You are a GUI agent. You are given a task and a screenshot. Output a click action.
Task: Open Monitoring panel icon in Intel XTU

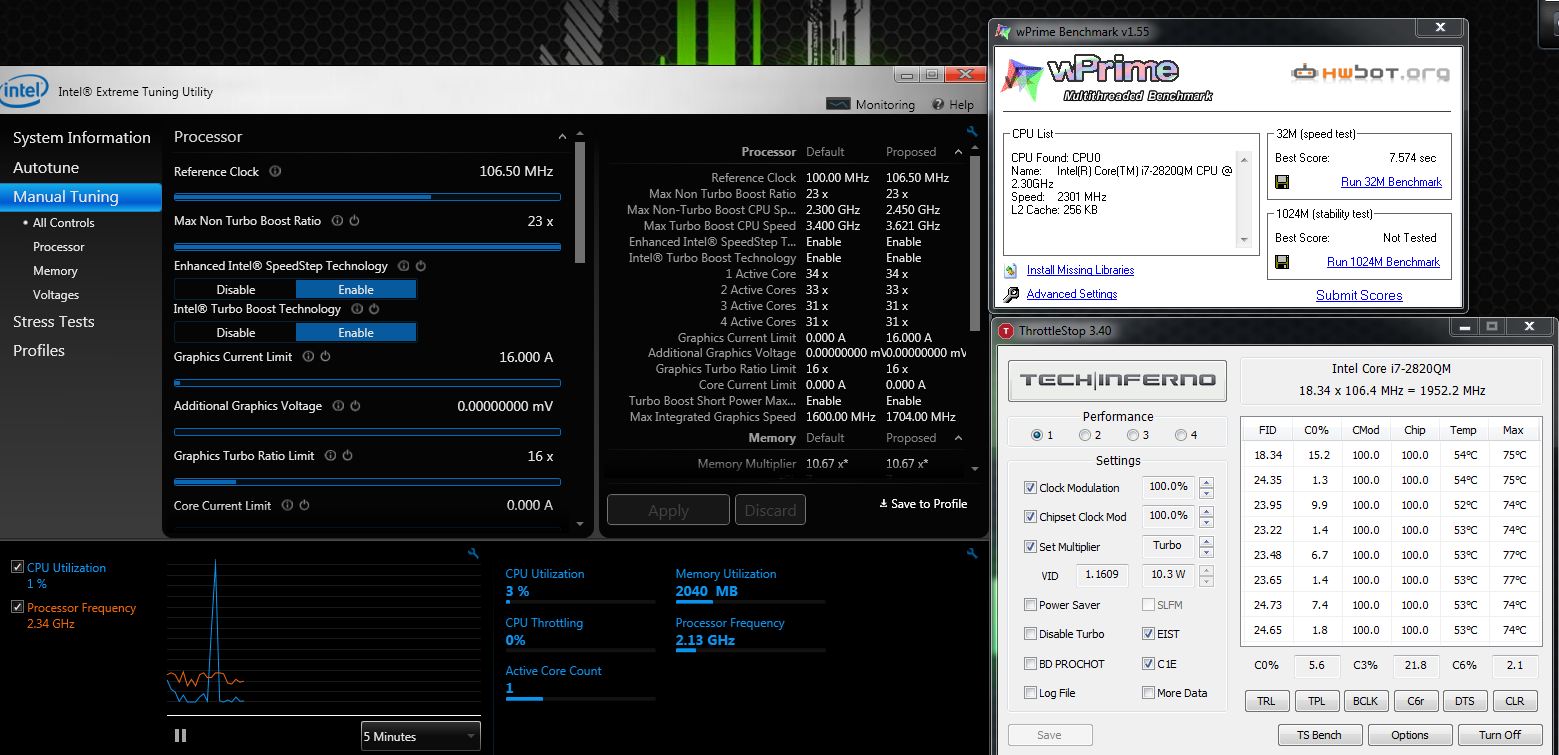pos(838,104)
